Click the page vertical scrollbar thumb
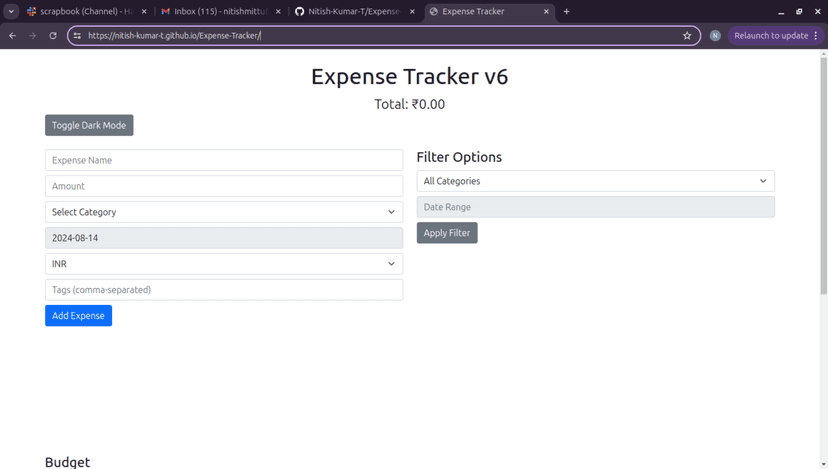This screenshot has width=828, height=469. [x=823, y=176]
